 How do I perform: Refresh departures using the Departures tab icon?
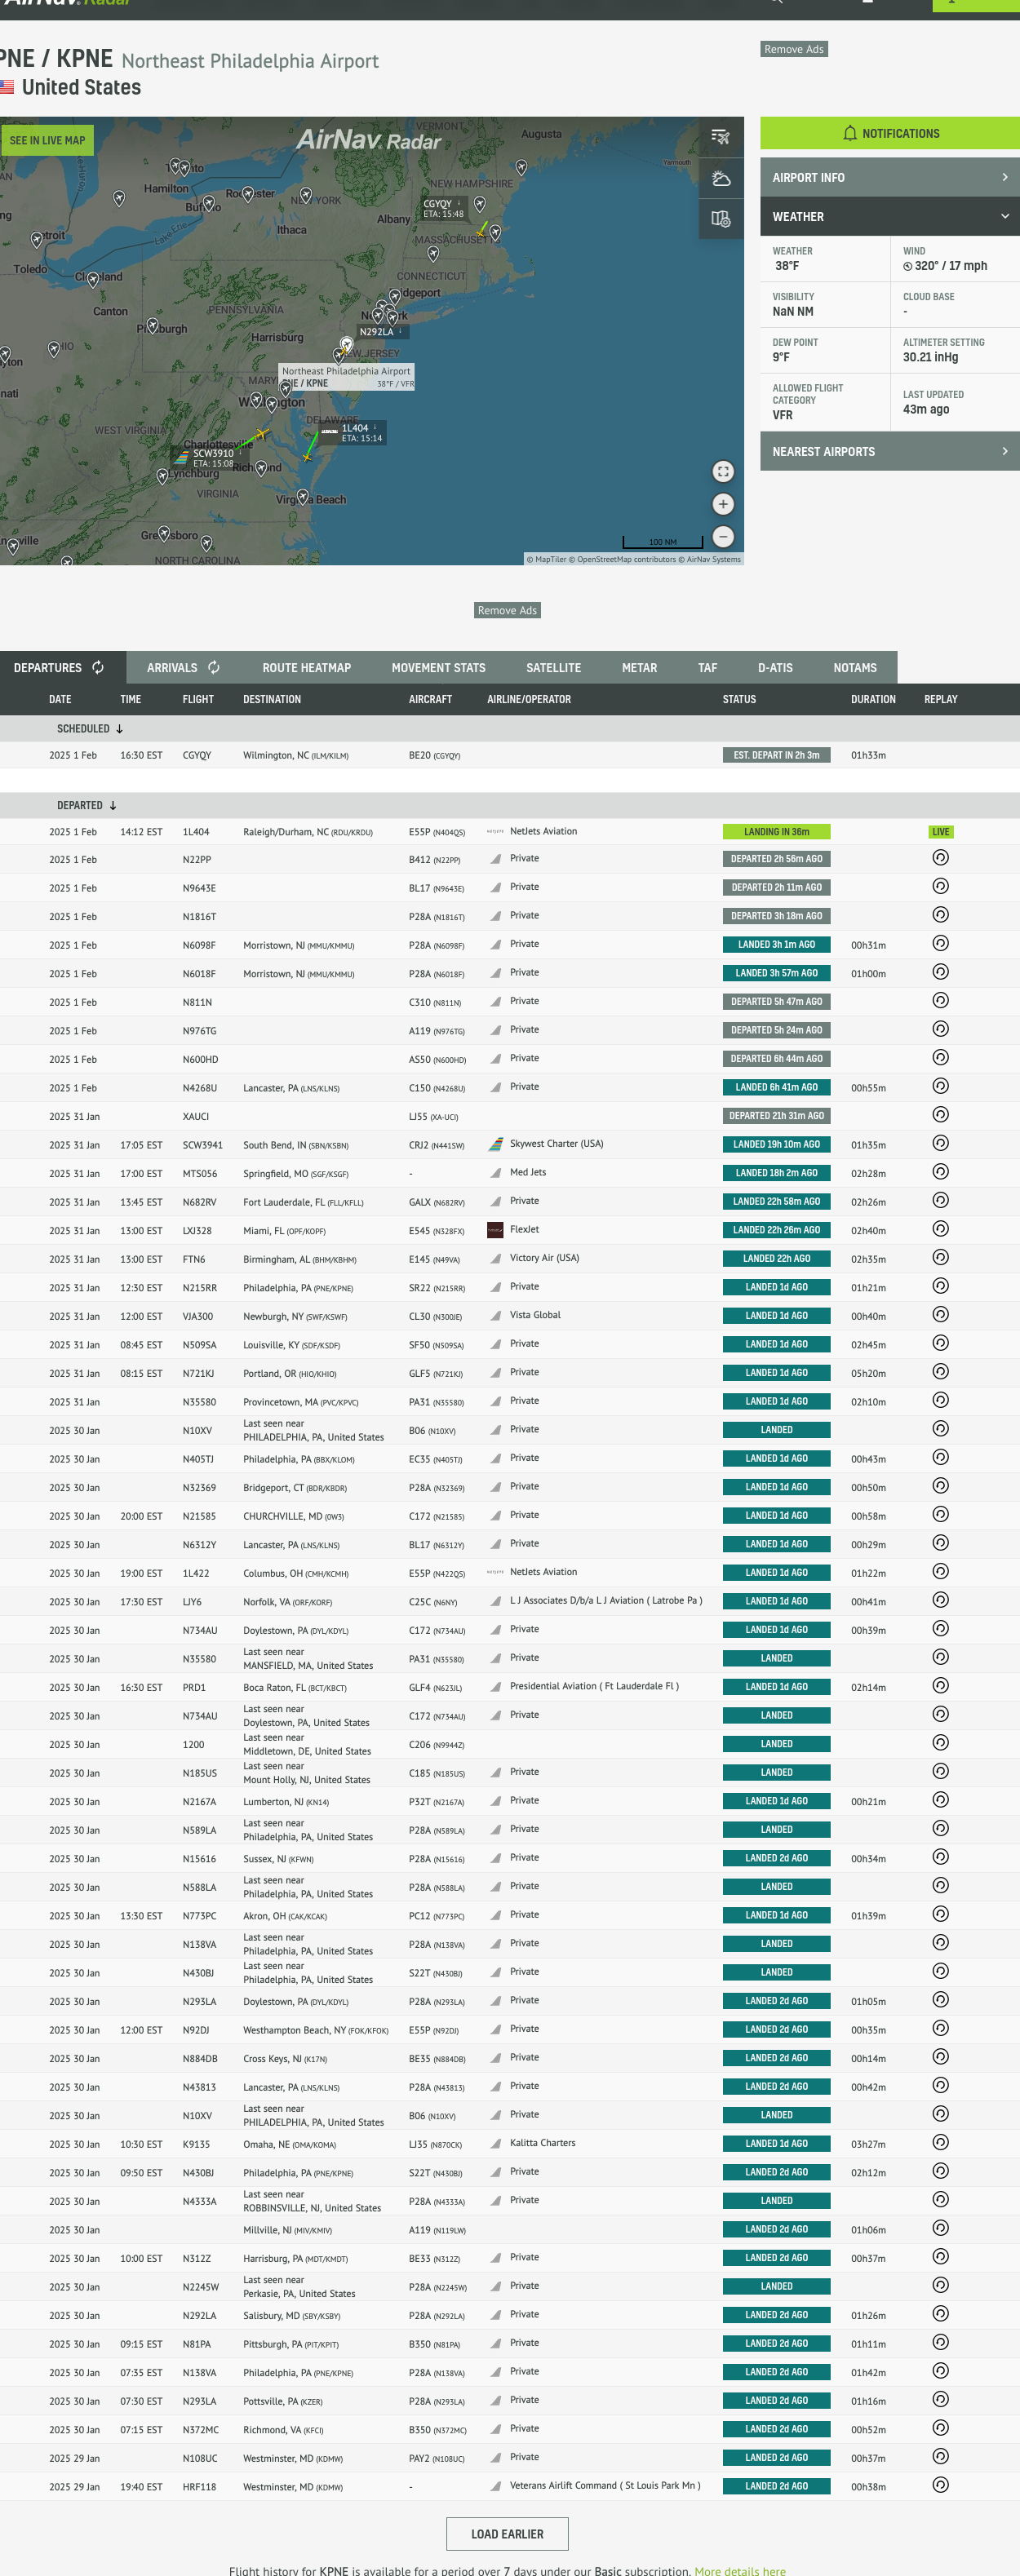98,667
